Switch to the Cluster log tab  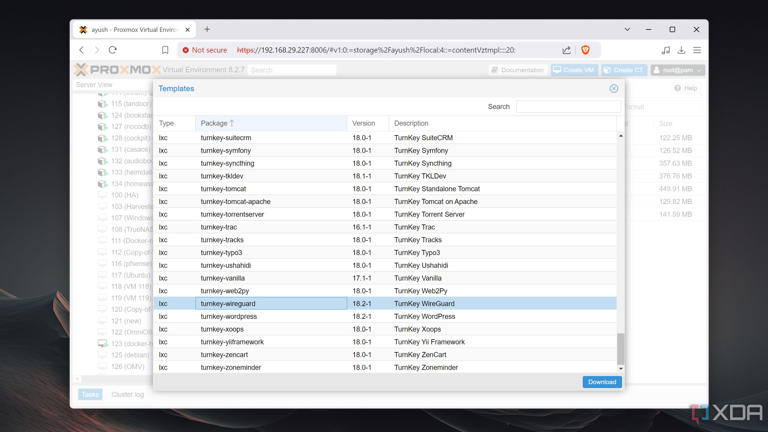pyautogui.click(x=127, y=394)
